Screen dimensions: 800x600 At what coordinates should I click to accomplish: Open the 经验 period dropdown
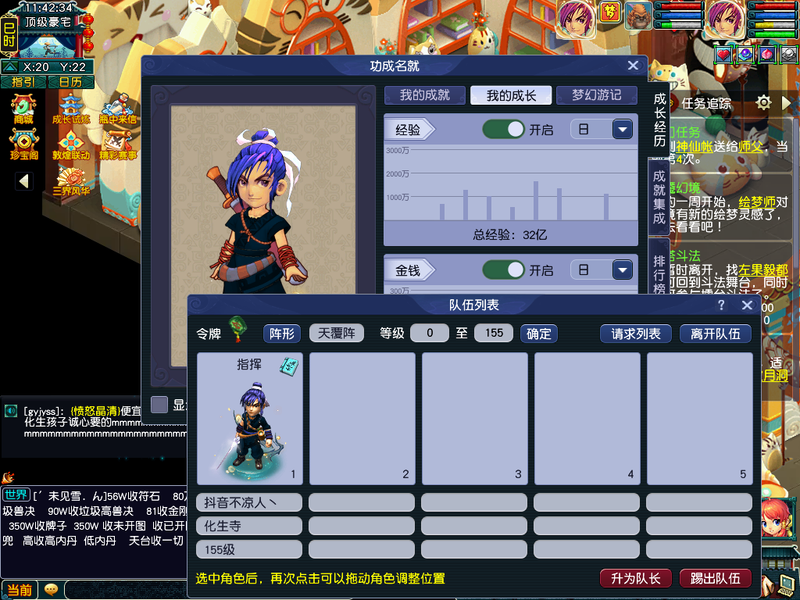pyautogui.click(x=622, y=130)
